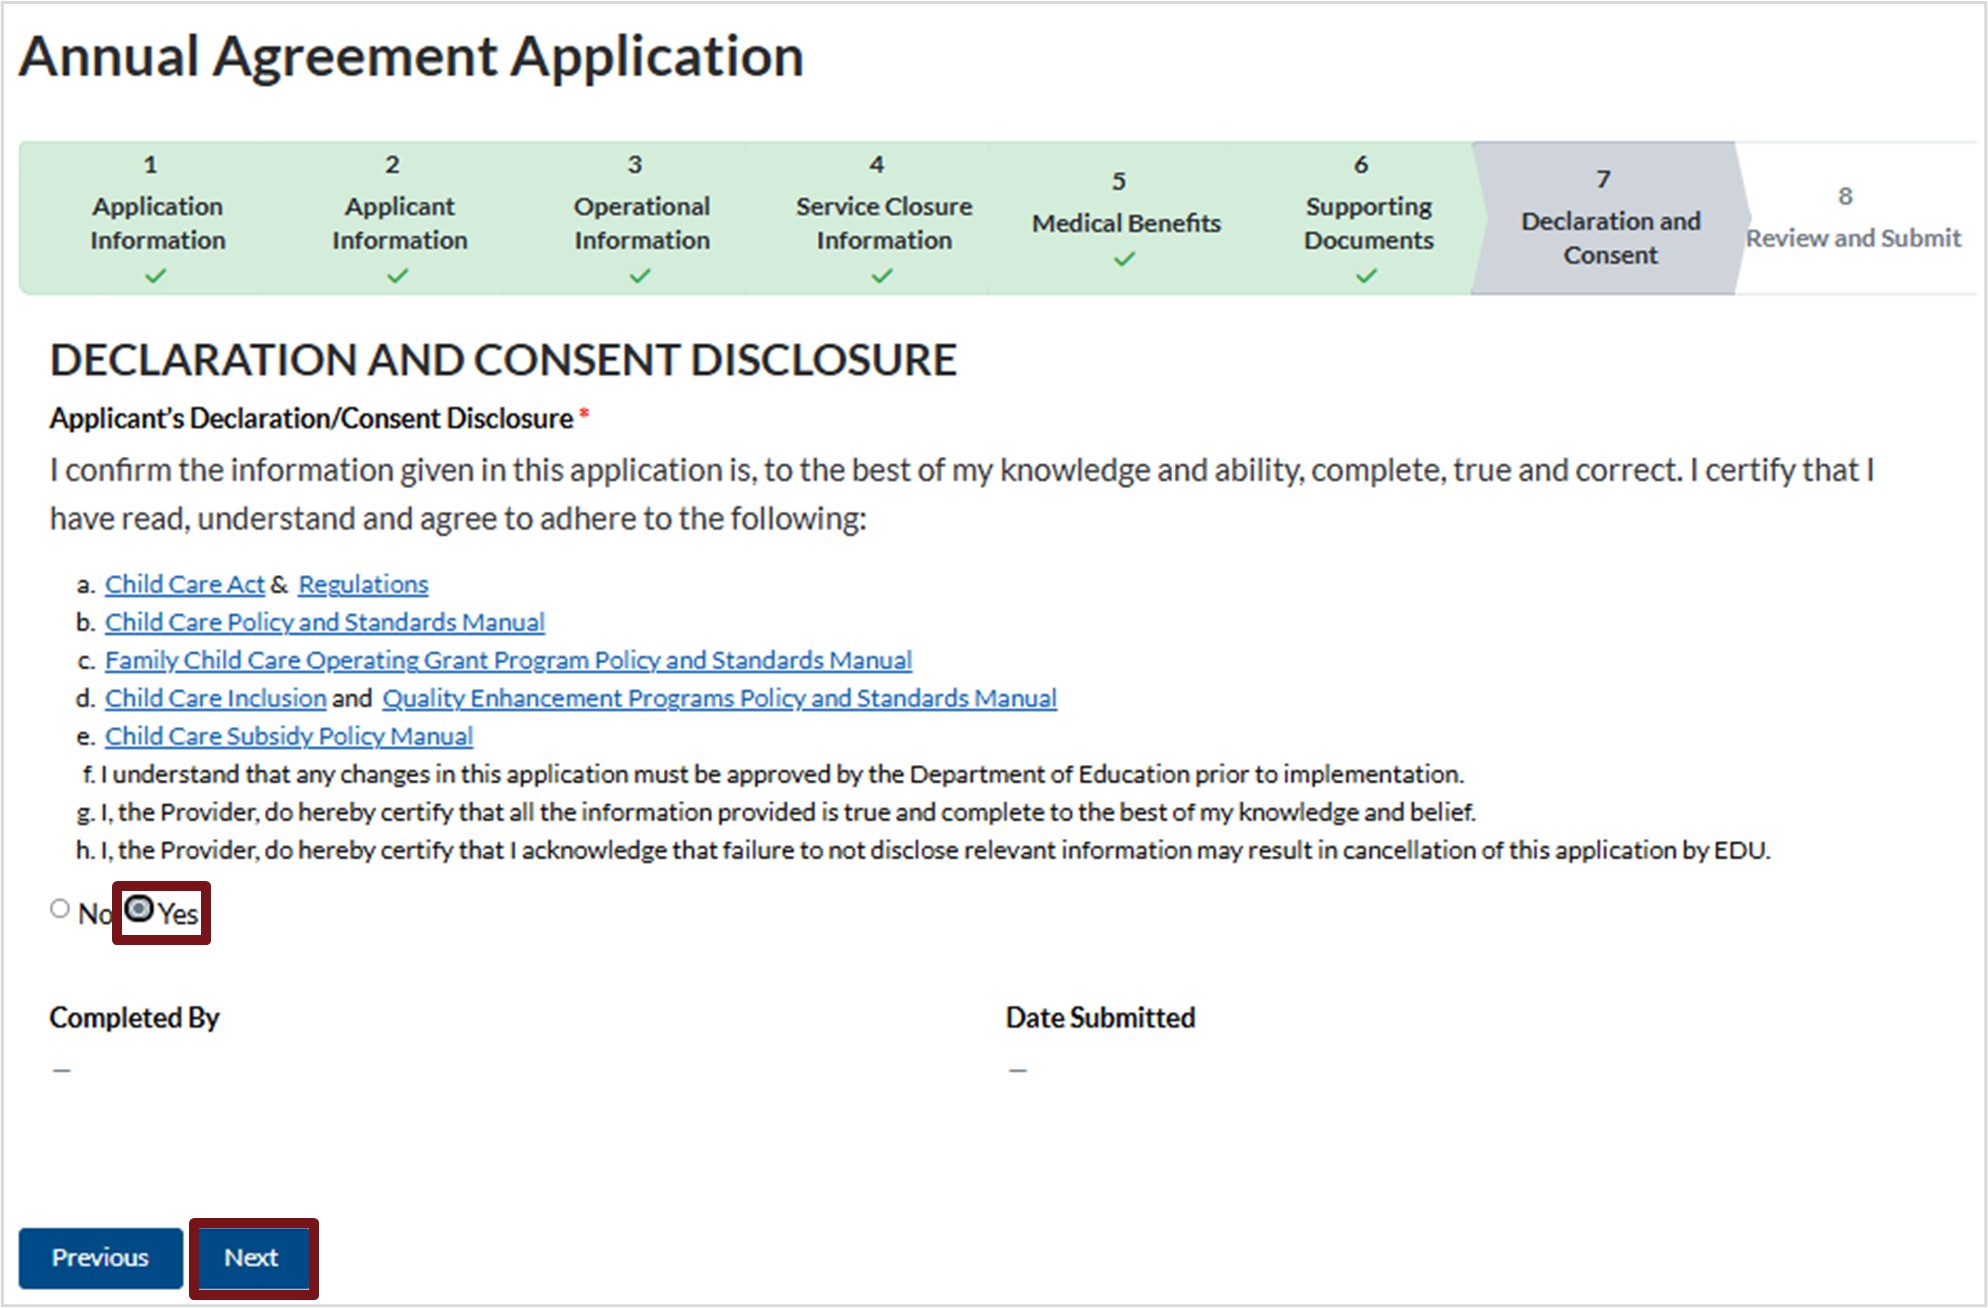Go to step 5 Medical Benefits
Screen dimensions: 1988x1308
coord(1126,222)
